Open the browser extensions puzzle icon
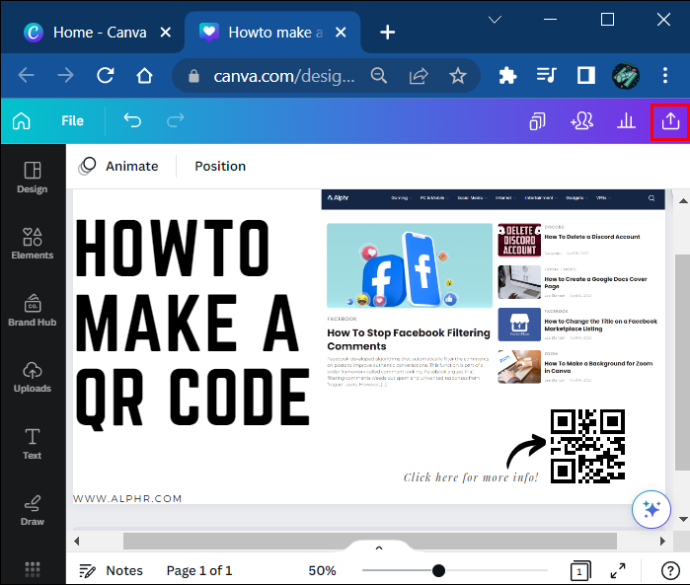Viewport: 690px width, 585px height. coord(507,76)
